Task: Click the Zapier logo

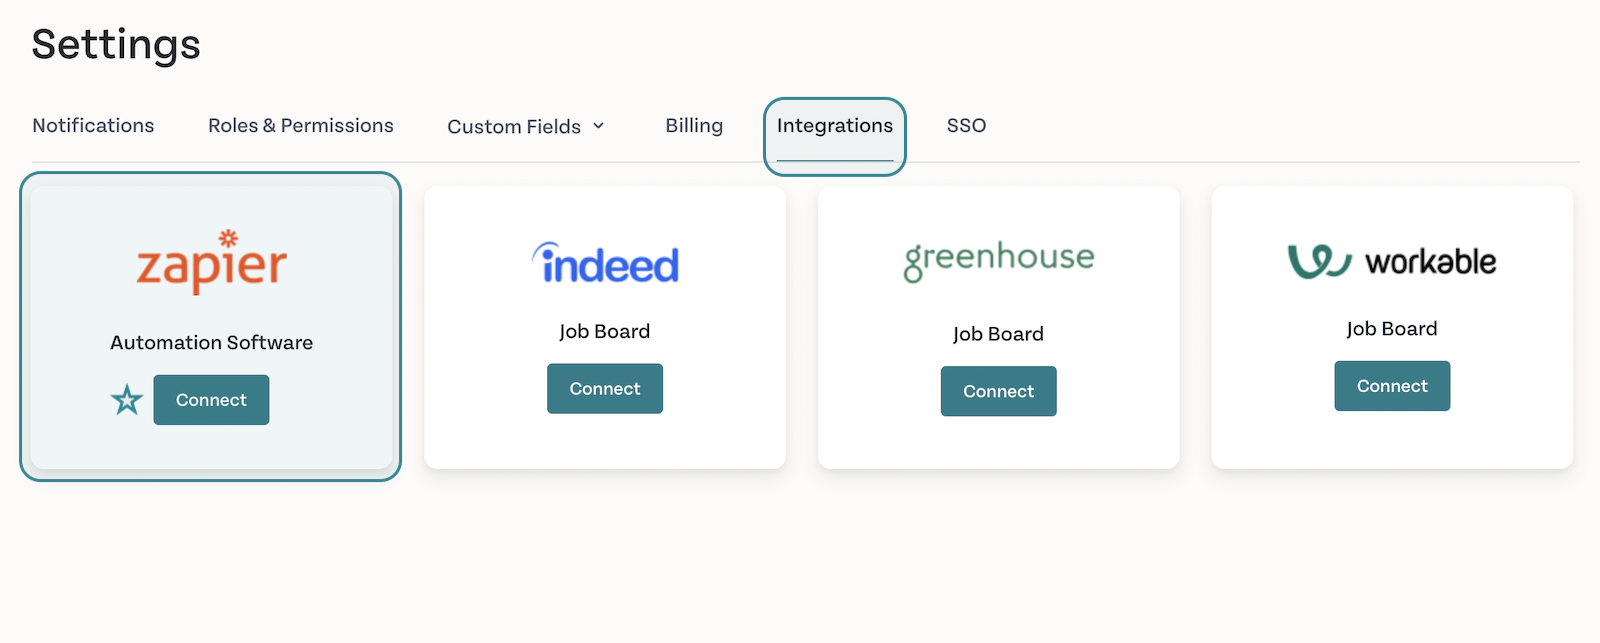Action: 211,262
